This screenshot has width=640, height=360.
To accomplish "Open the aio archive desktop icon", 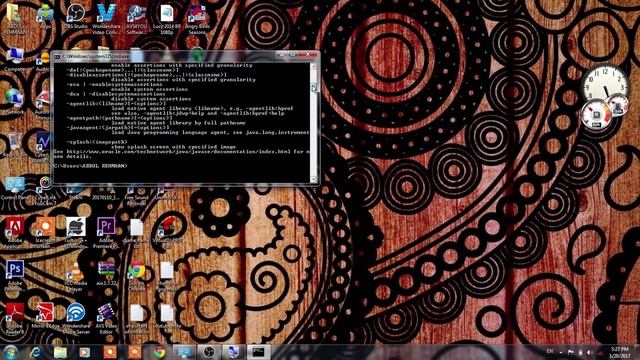I will pos(106,273).
